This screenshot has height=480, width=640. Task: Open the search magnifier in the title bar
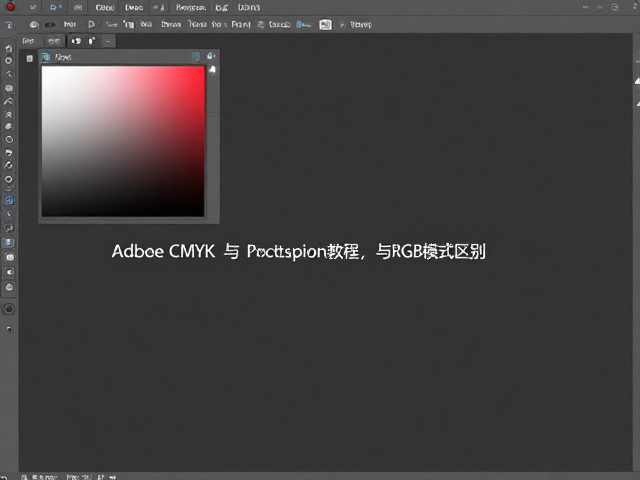(615, 7)
